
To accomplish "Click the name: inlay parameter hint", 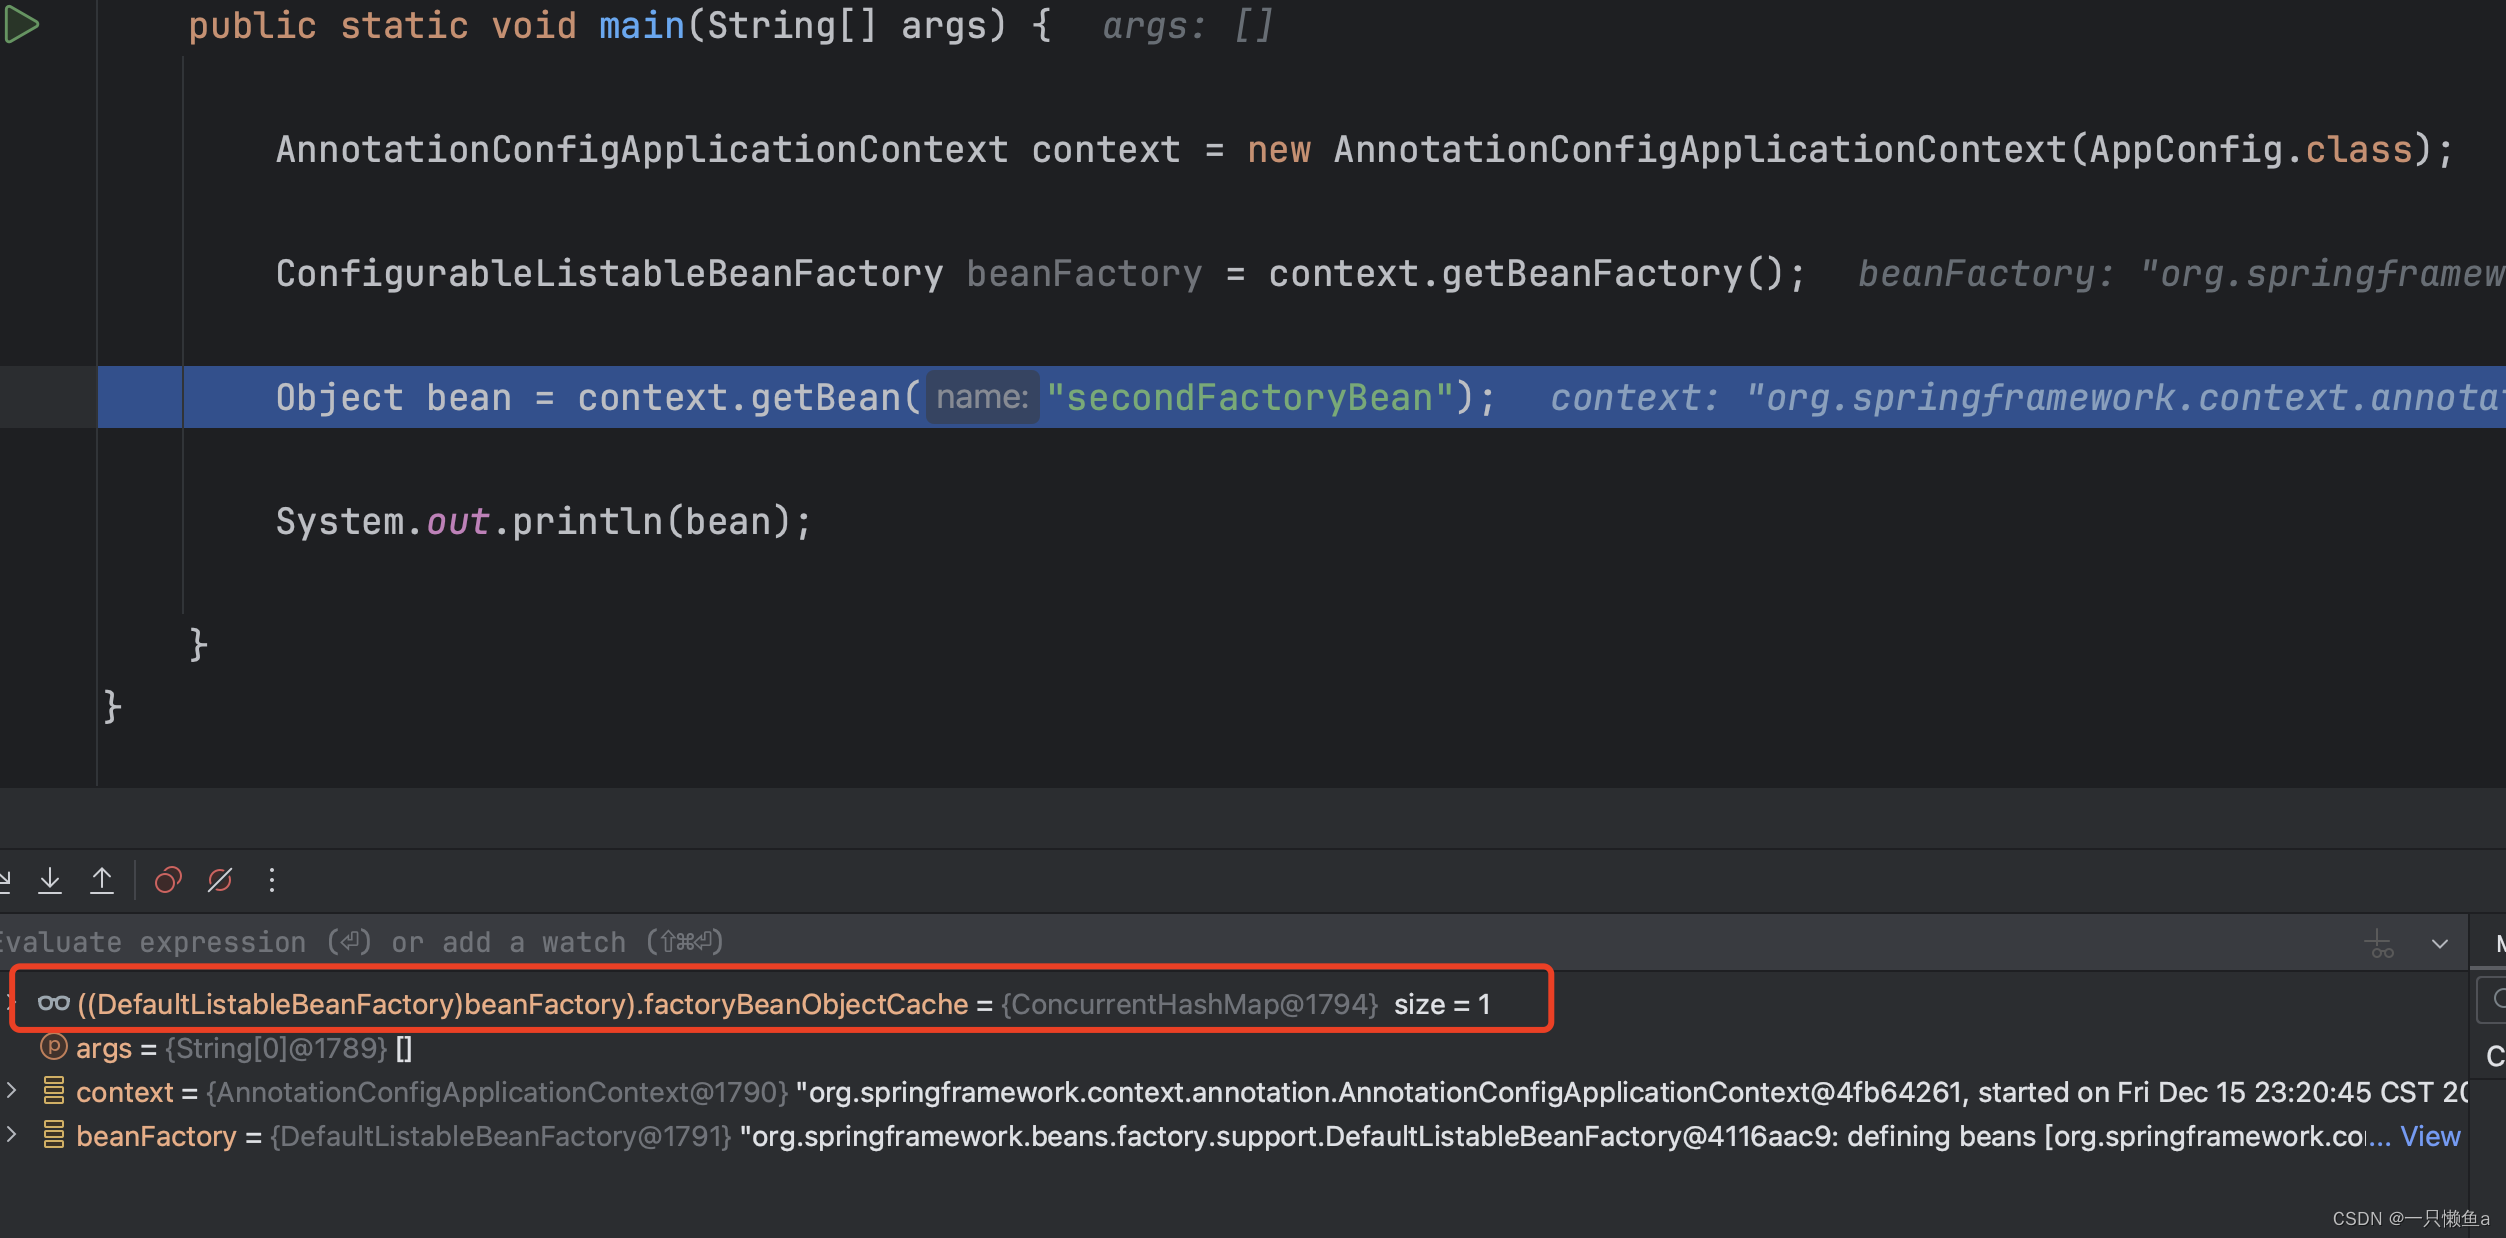I will (982, 397).
